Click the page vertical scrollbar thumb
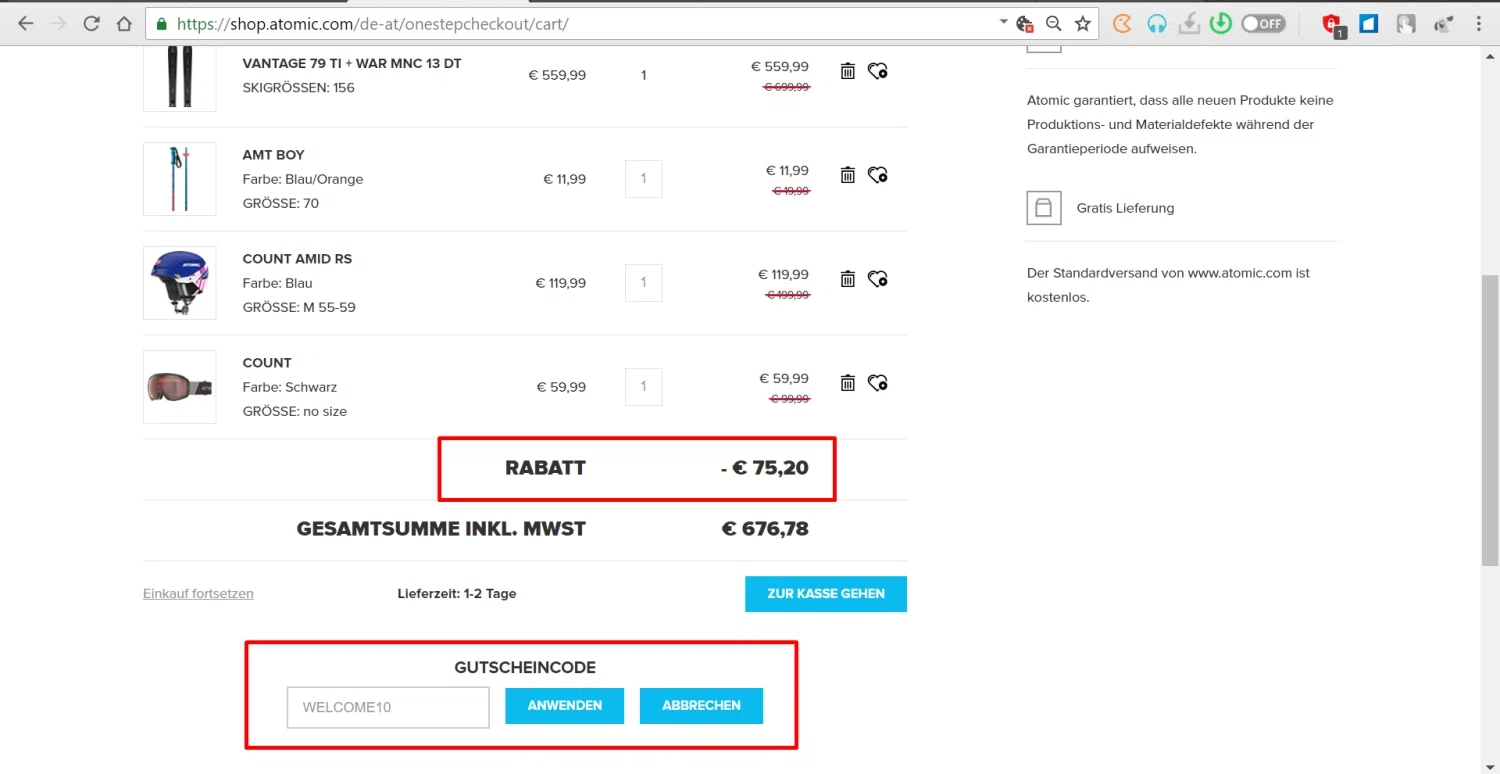This screenshot has width=1500, height=774. pyautogui.click(x=1490, y=420)
